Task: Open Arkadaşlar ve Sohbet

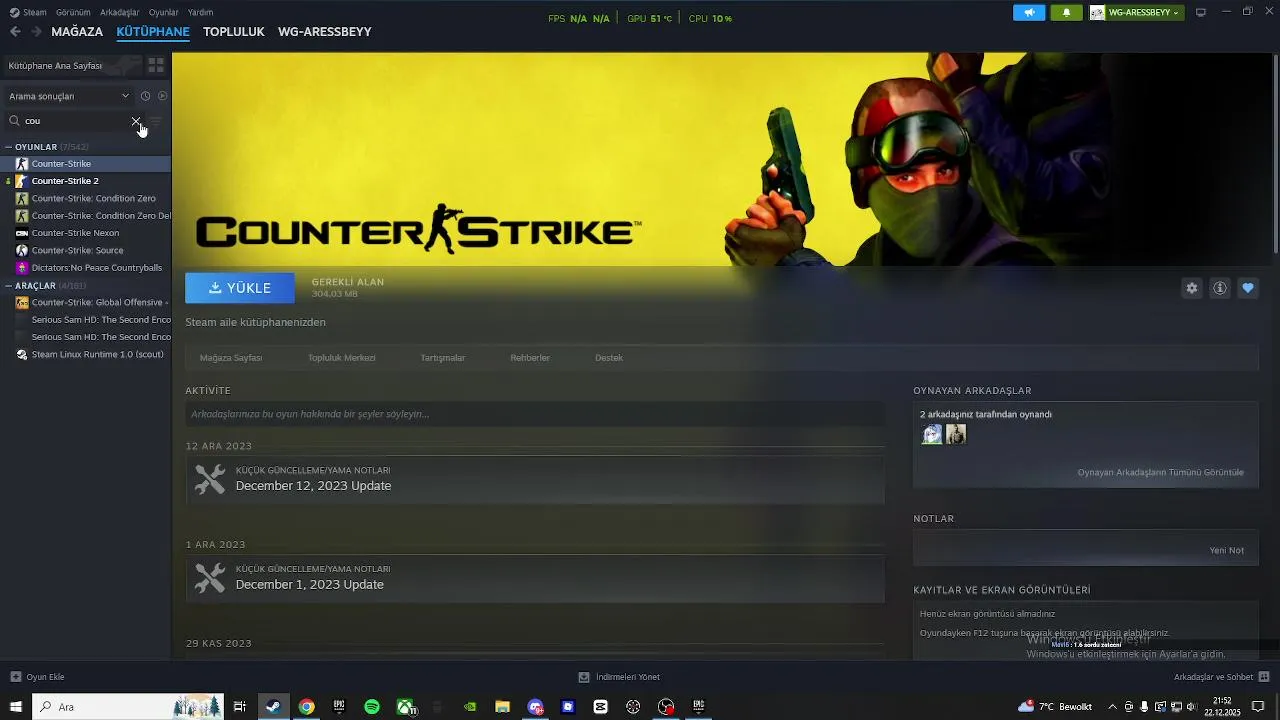Action: (1214, 677)
